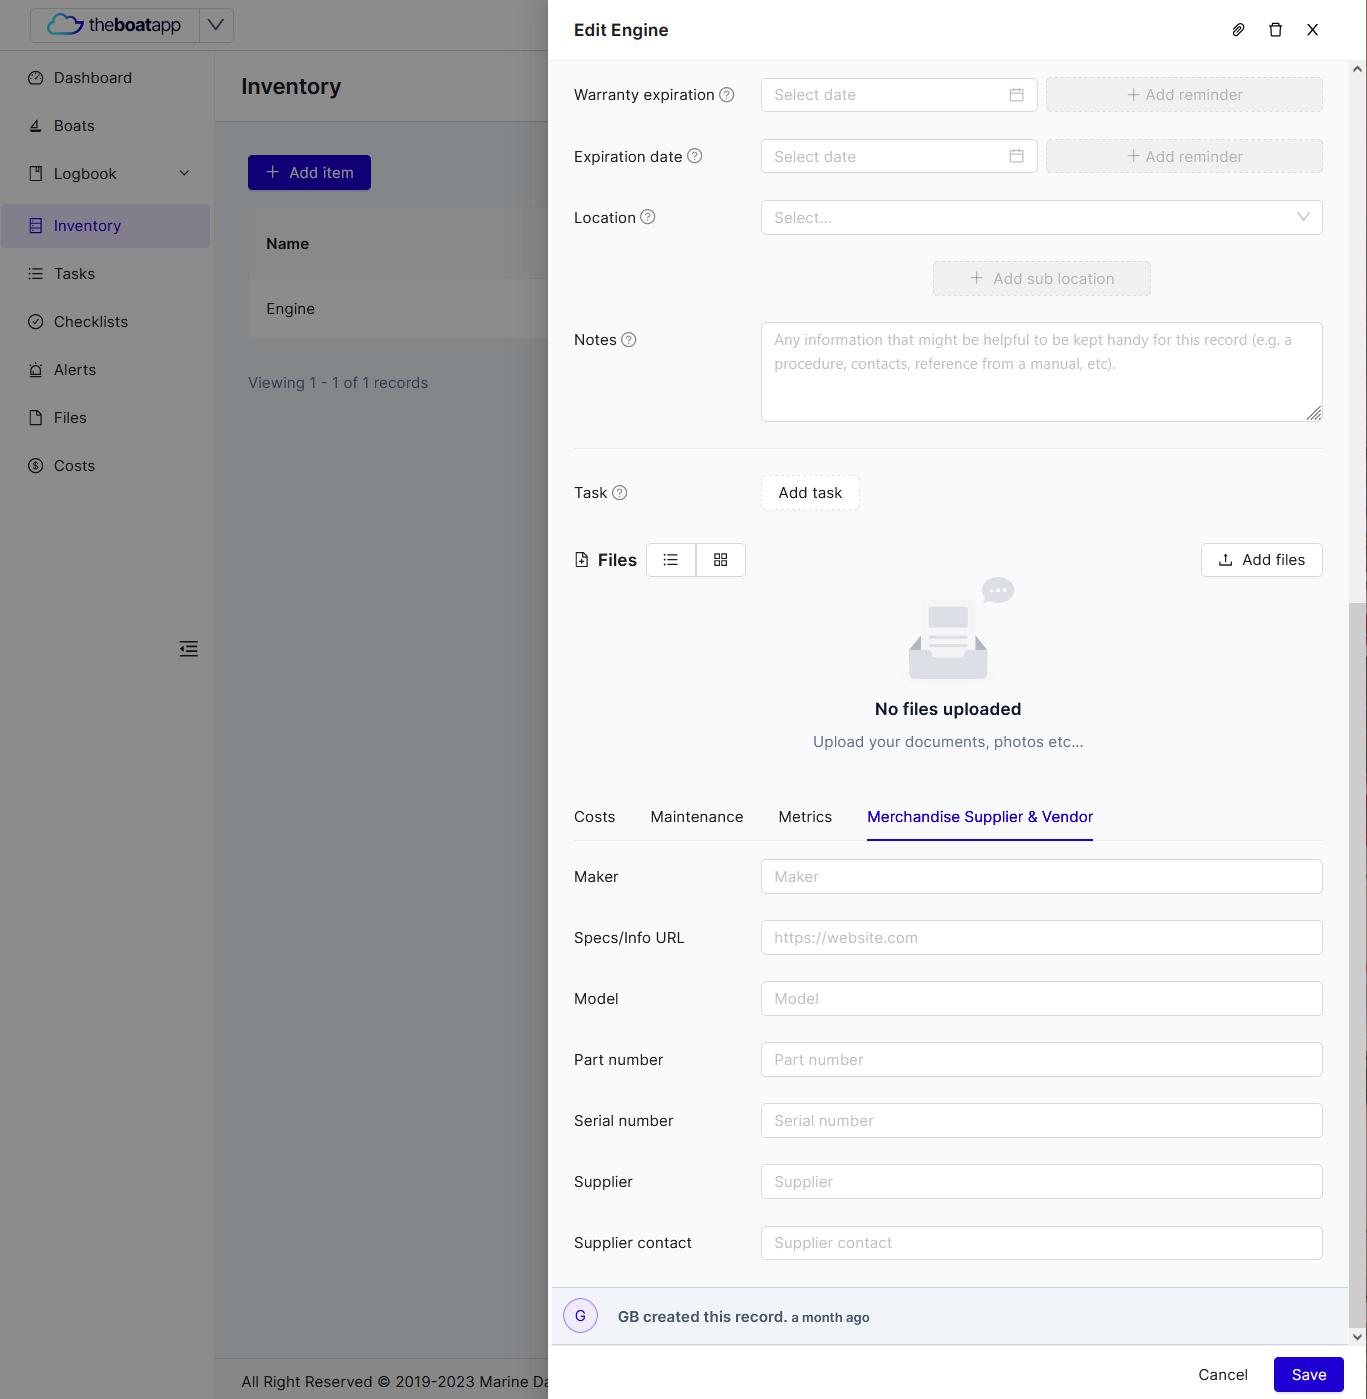Screen dimensions: 1367x1399
Task: Click Notes help question icon
Action: click(x=629, y=340)
